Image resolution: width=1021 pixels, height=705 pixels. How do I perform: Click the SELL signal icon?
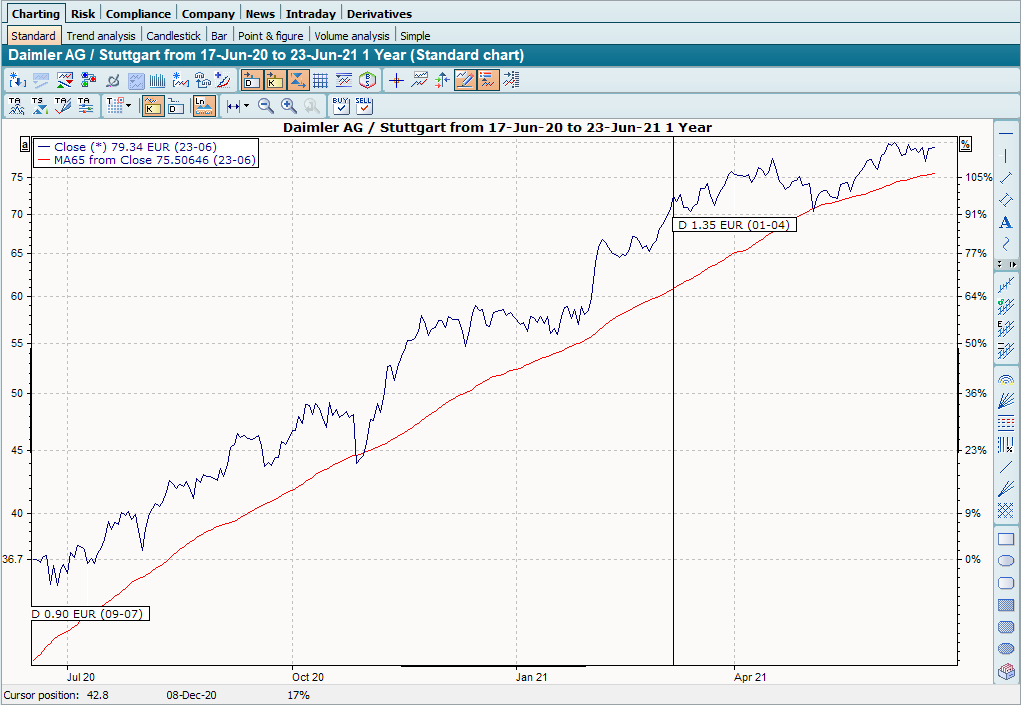coord(364,105)
